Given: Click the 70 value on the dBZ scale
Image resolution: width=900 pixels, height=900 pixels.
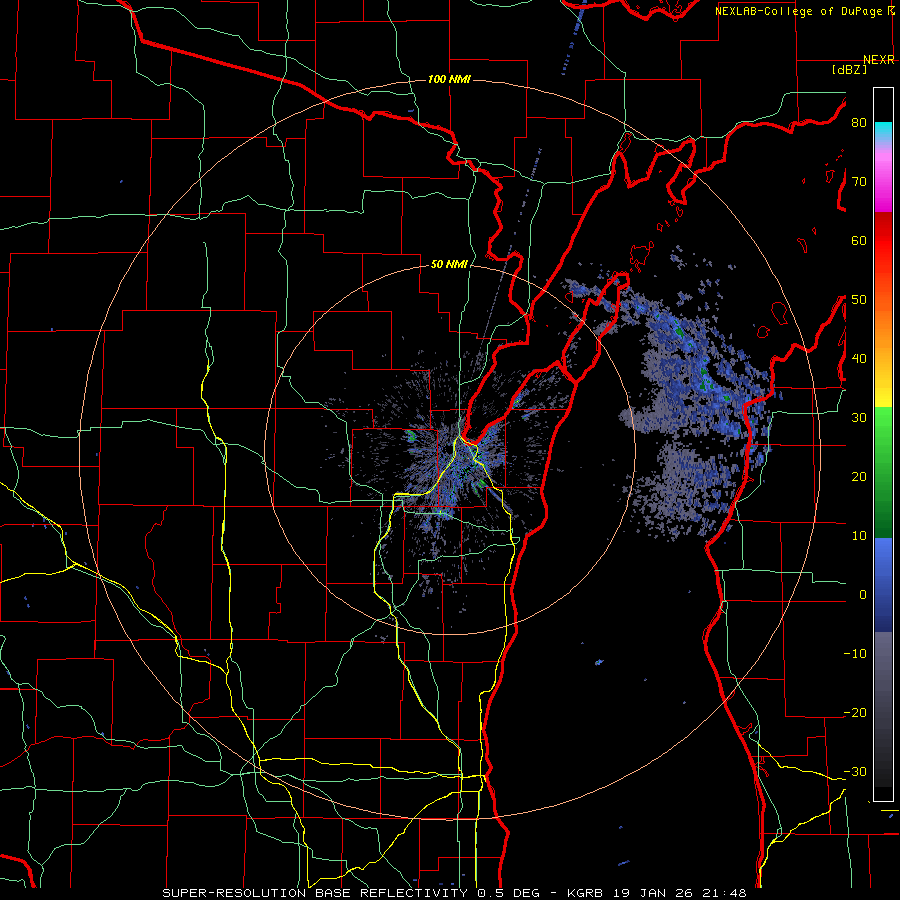Looking at the screenshot, I should 859,182.
